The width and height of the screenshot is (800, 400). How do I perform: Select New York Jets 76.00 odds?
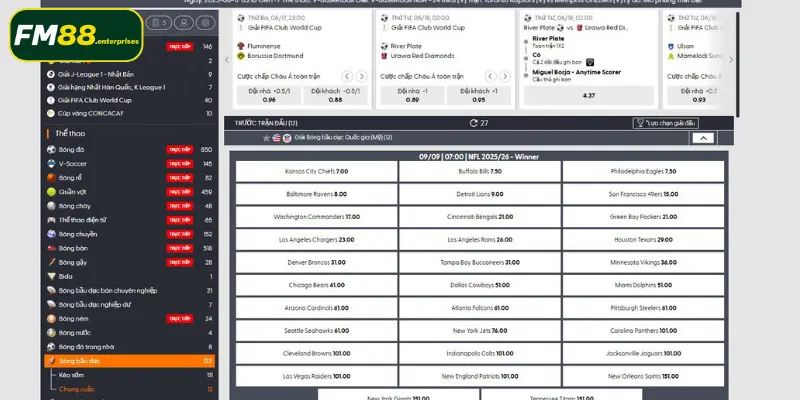480,331
